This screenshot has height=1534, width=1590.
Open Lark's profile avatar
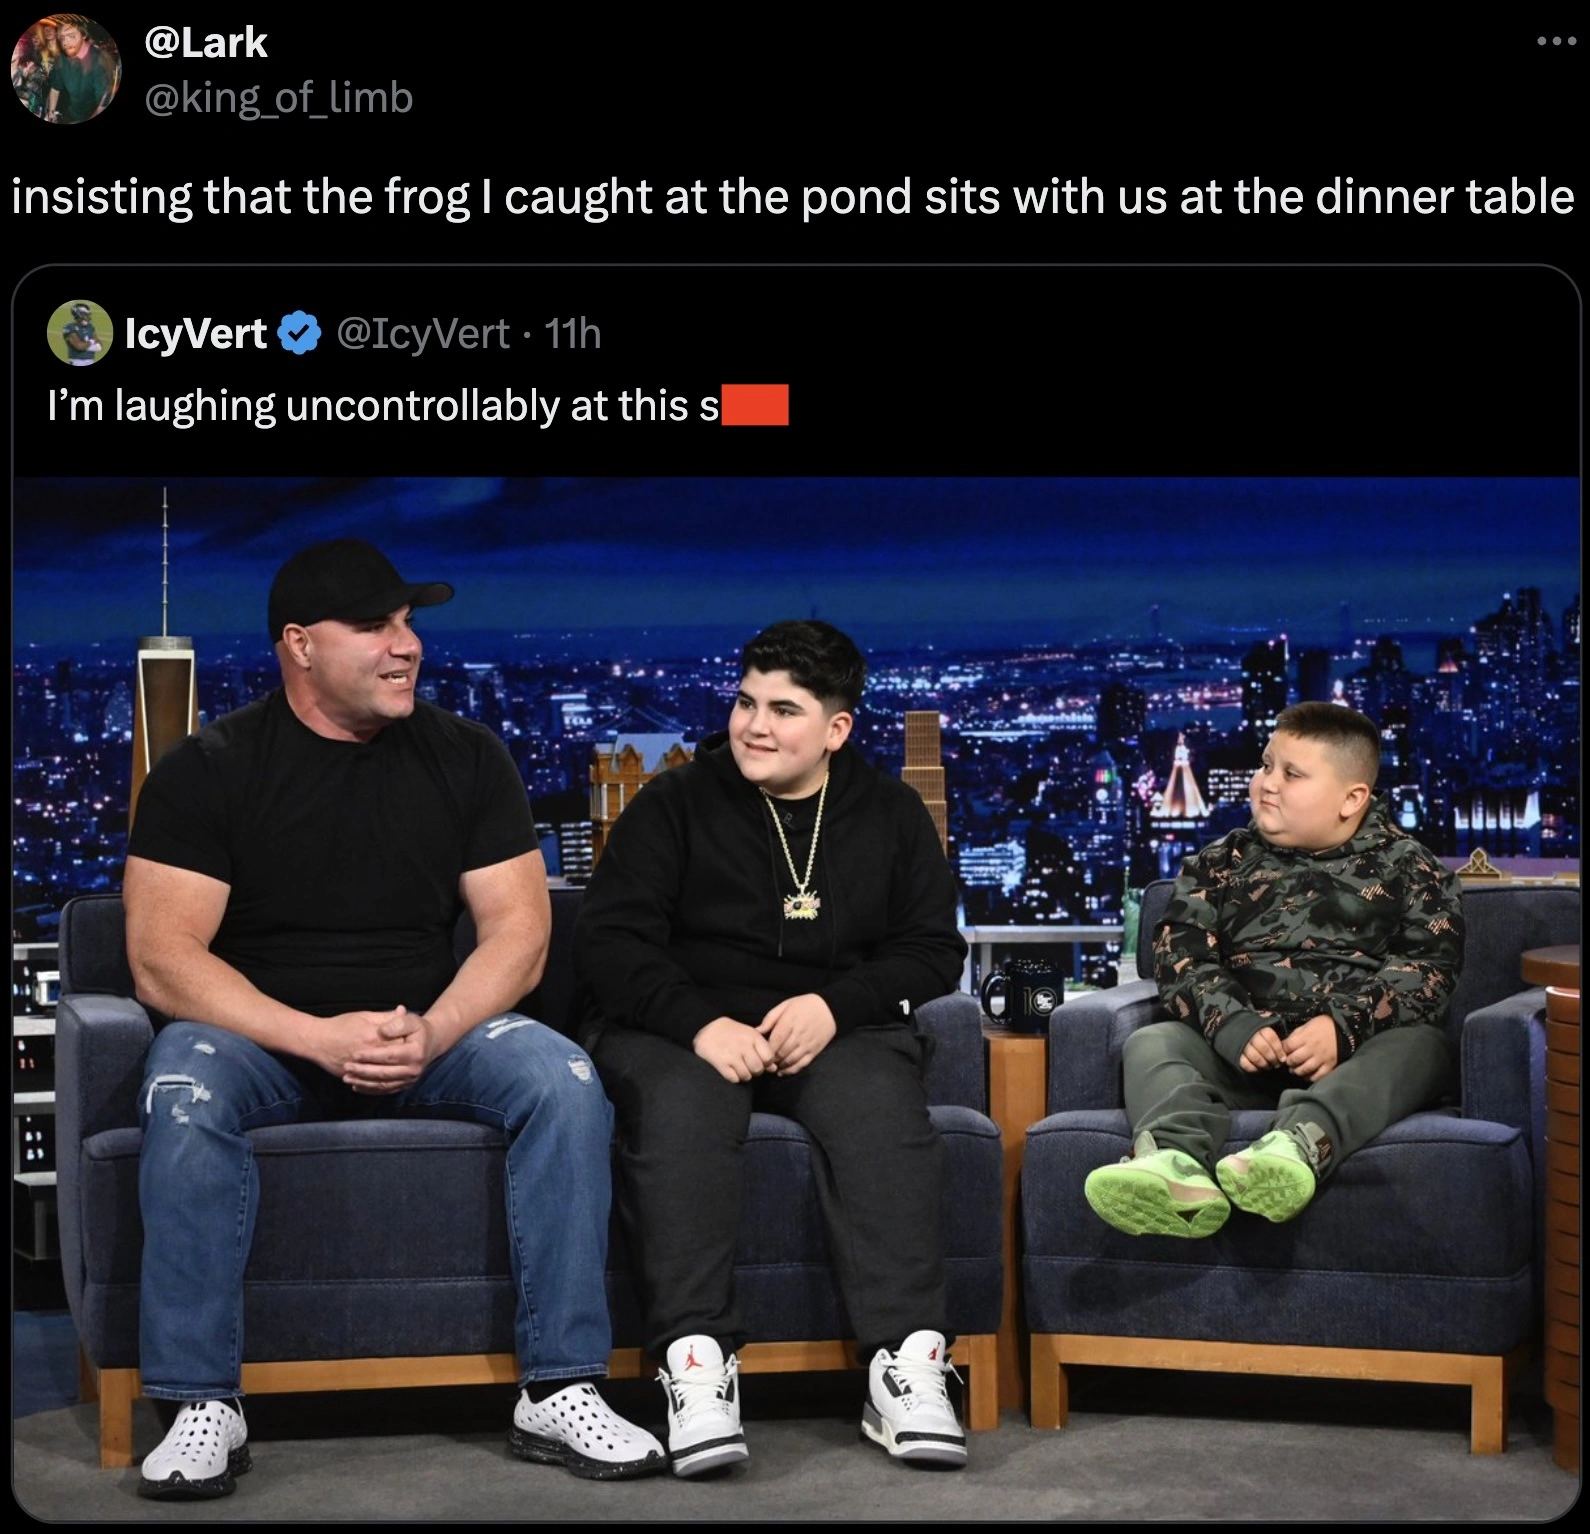click(x=65, y=69)
